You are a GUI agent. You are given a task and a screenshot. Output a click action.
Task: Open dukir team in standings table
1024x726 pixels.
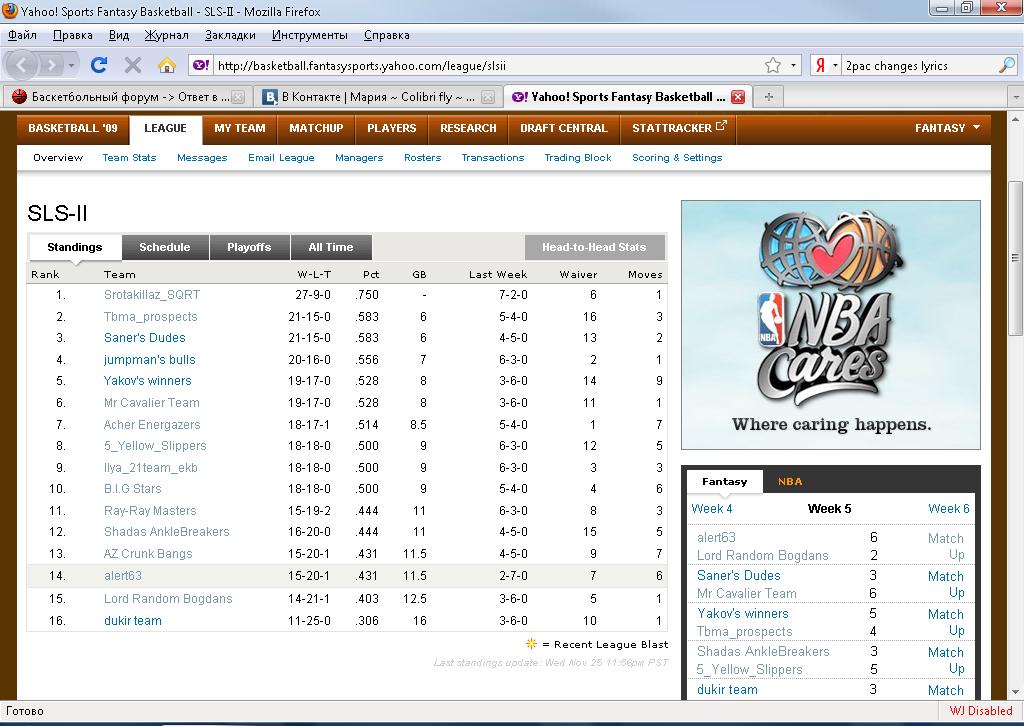[133, 621]
